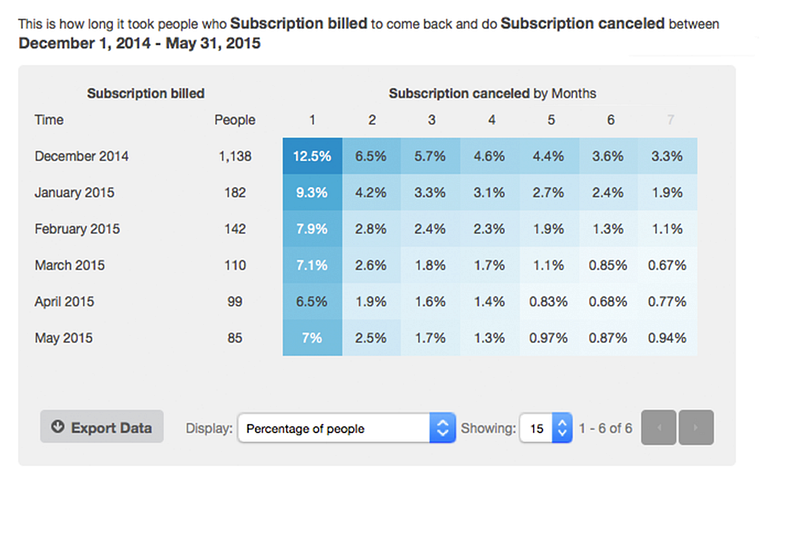
Task: Click the December 2014 month 7 cell 3.3%
Action: click(669, 156)
